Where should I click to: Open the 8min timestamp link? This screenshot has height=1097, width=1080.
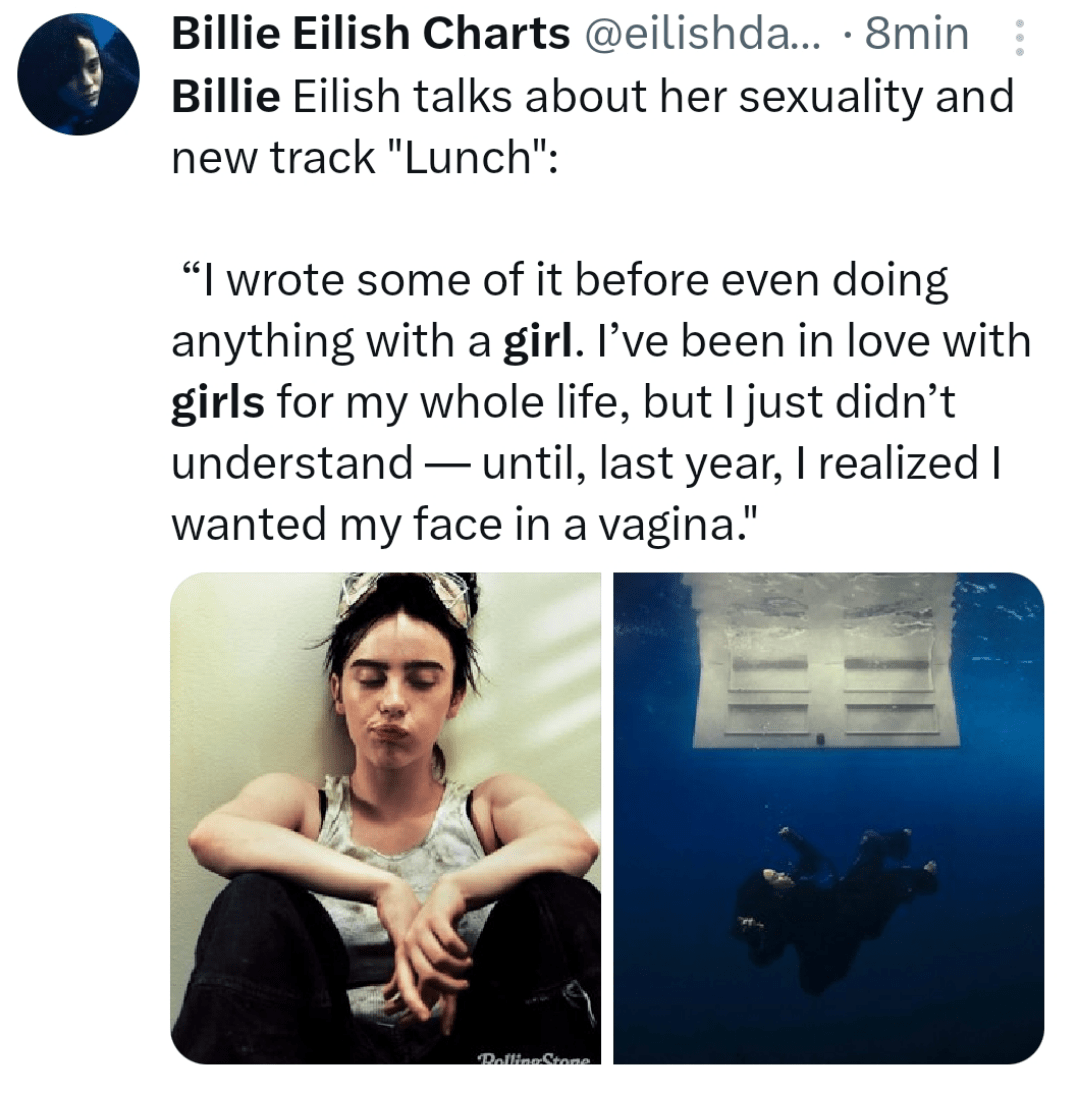click(917, 34)
